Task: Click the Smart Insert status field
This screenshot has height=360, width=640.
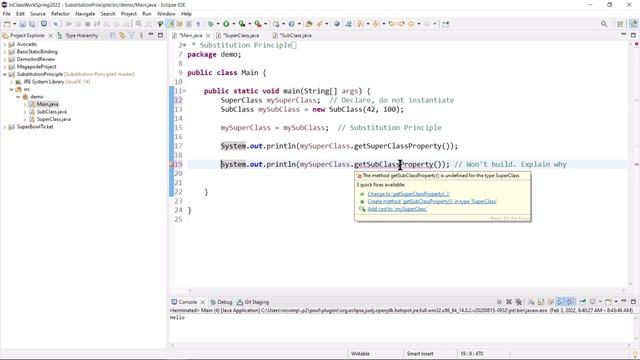Action: click(x=420, y=354)
